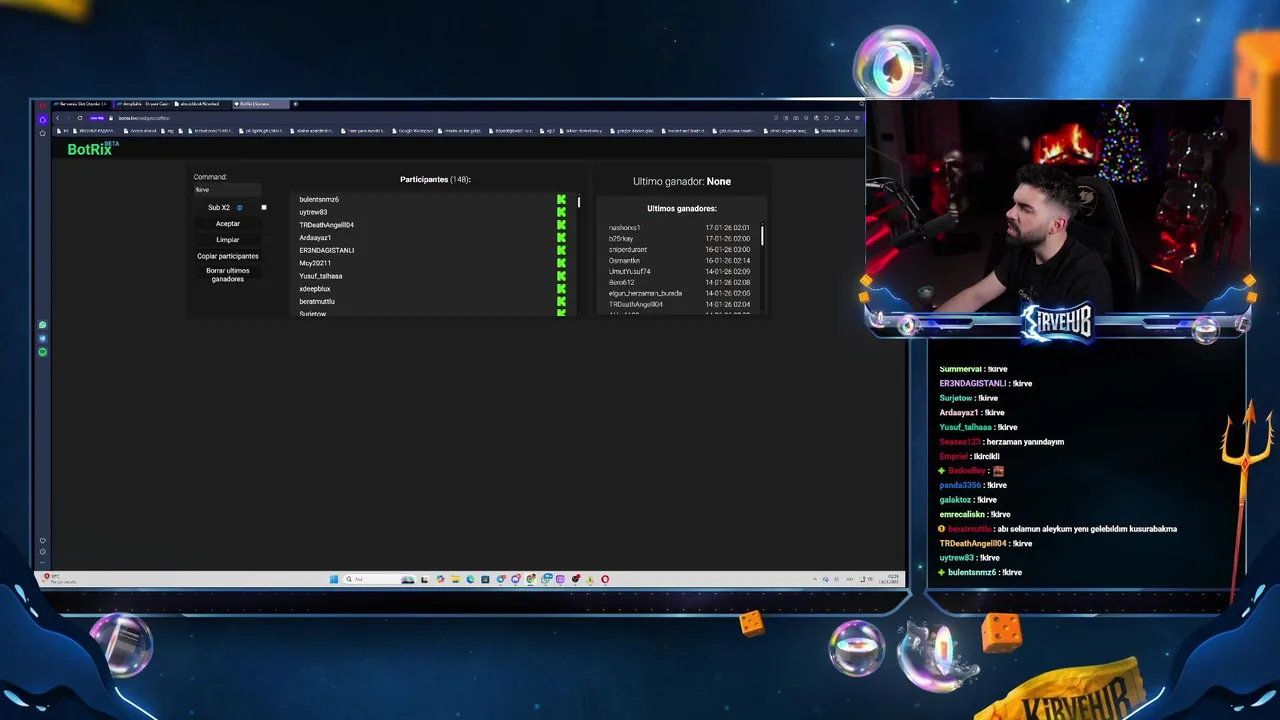Select winner entry b25rkay
Image resolution: width=1280 pixels, height=720 pixels.
click(621, 239)
